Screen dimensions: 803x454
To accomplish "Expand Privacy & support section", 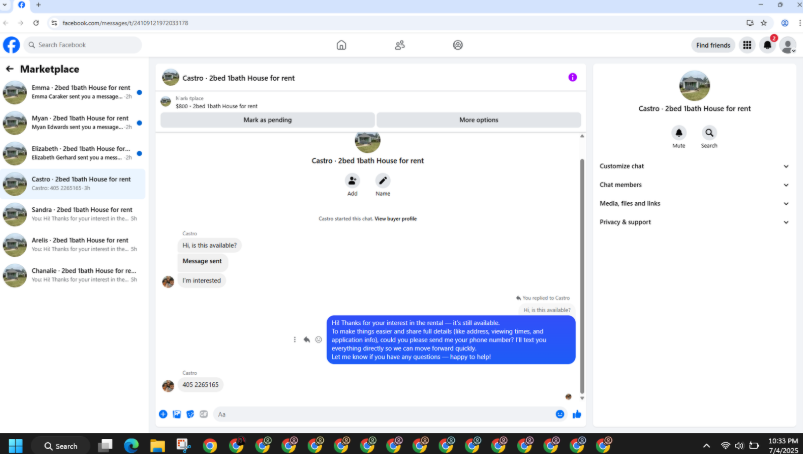I will coord(694,222).
